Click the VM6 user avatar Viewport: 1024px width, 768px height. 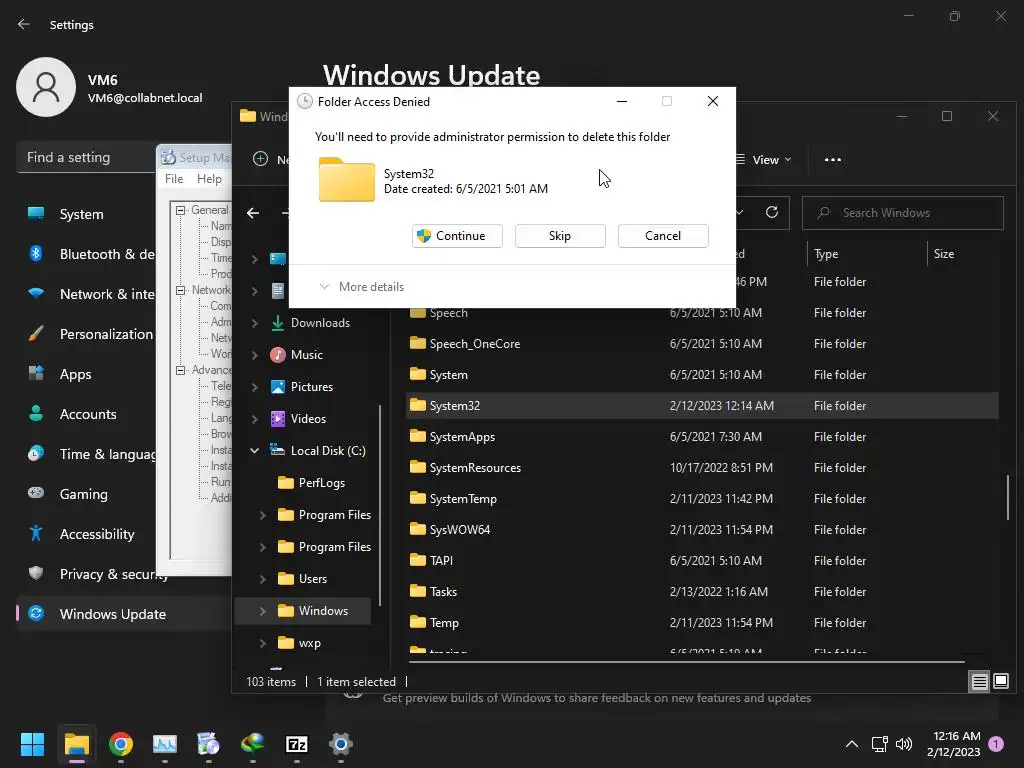coord(46,87)
